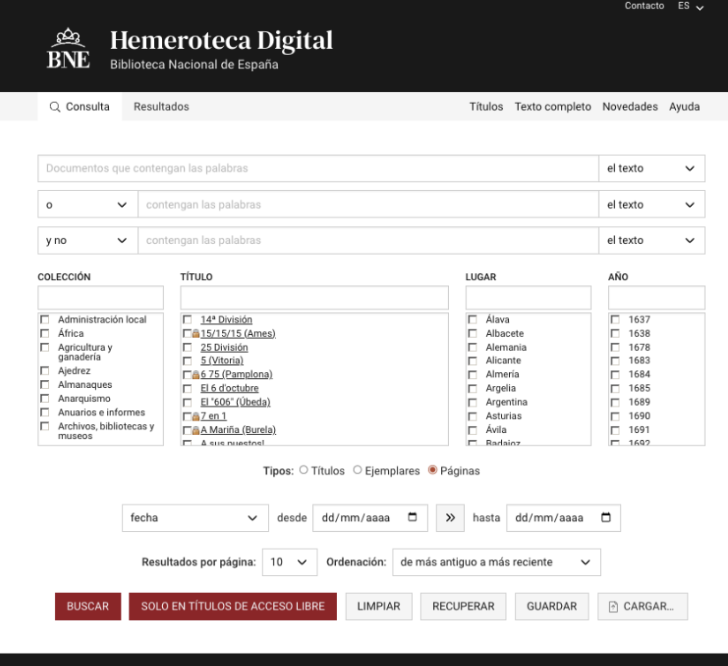
Task: Click the magnifier icon in Consulta tab
Action: (x=55, y=107)
